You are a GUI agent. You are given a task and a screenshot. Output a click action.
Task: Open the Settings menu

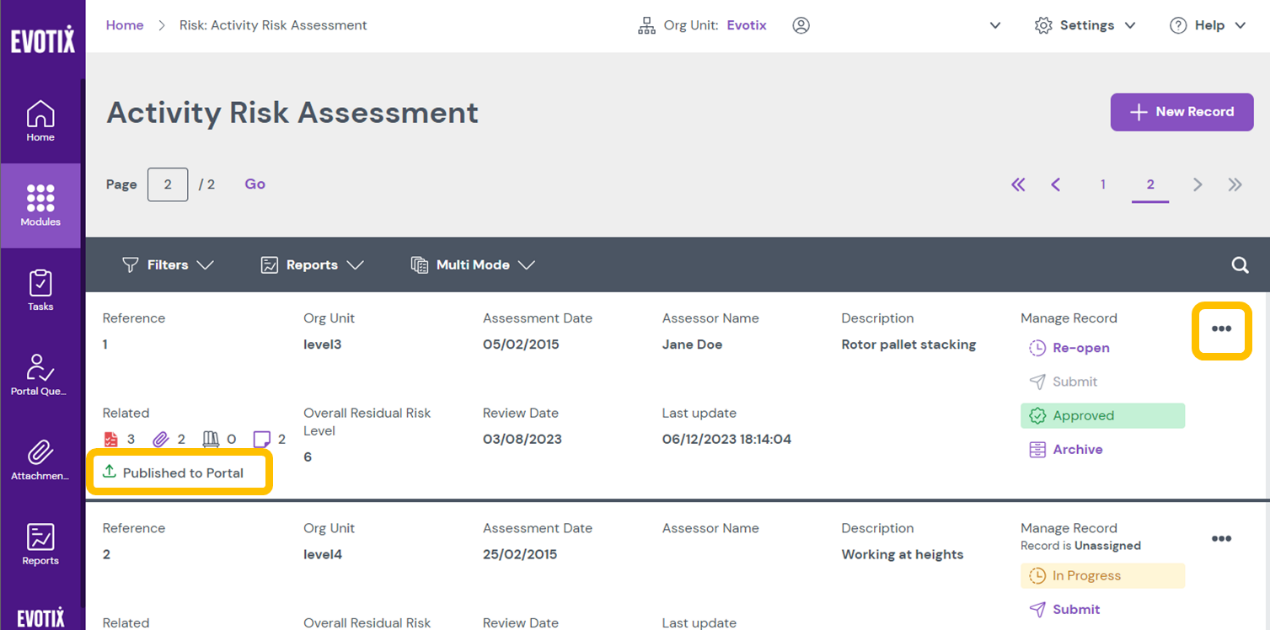(x=1085, y=25)
